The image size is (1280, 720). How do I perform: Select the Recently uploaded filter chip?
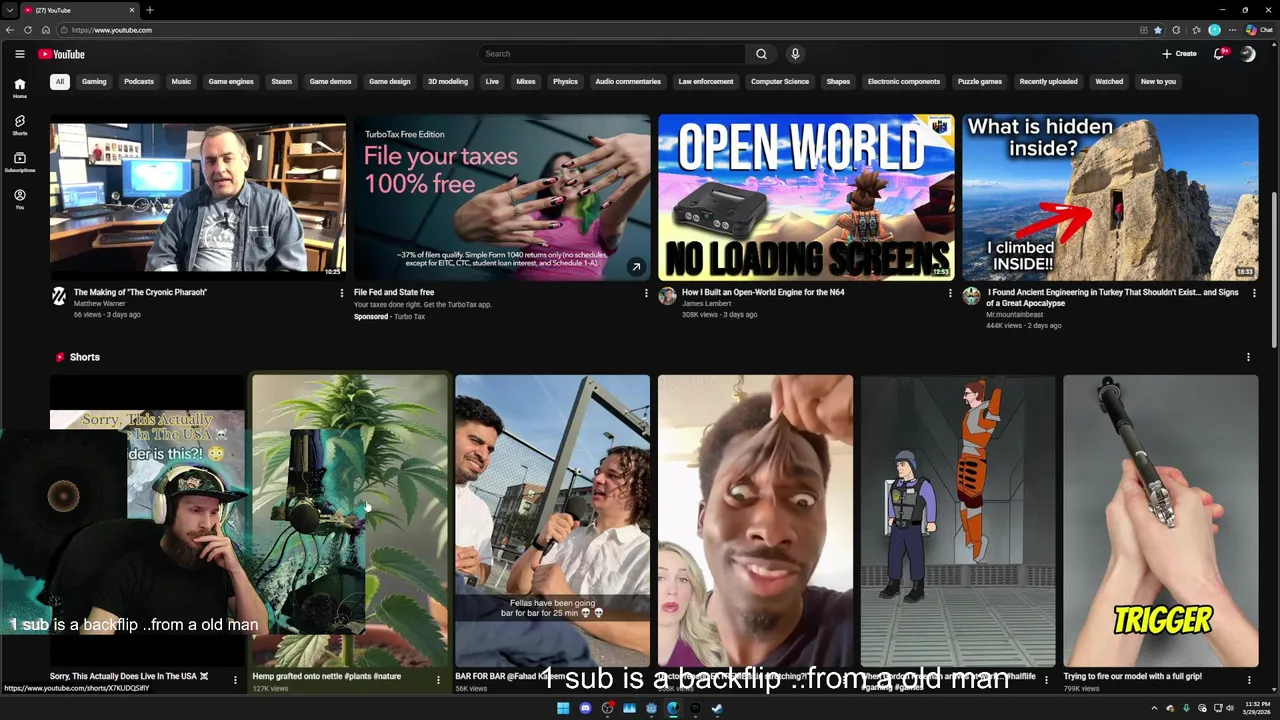point(1048,82)
